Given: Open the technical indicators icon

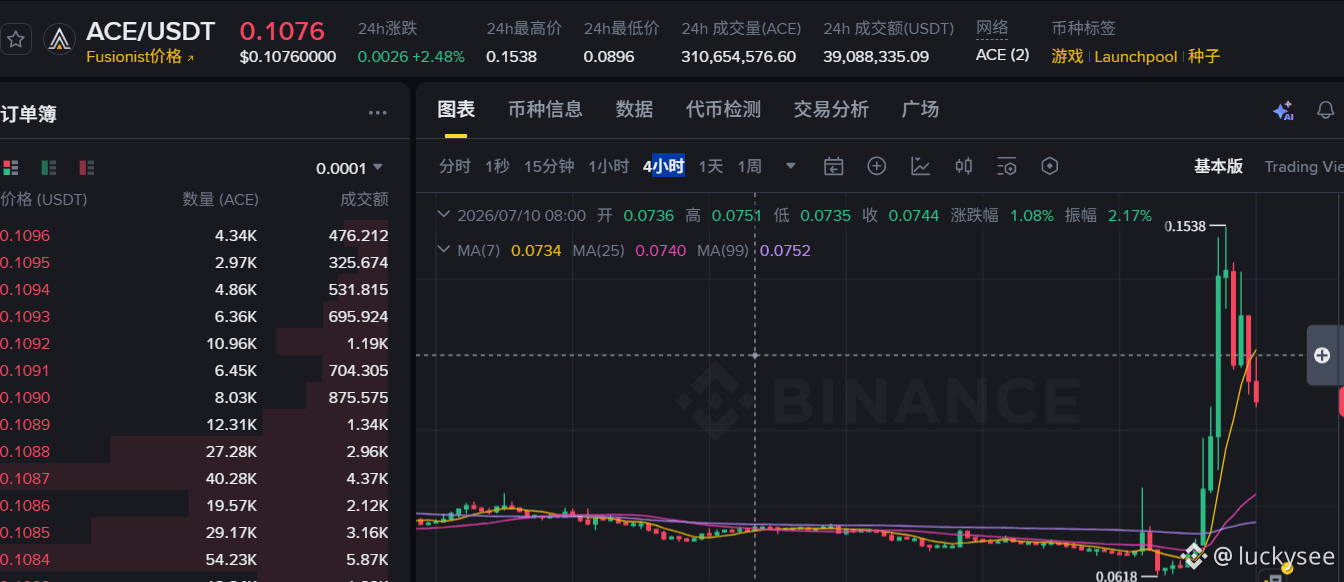Looking at the screenshot, I should click(x=921, y=166).
